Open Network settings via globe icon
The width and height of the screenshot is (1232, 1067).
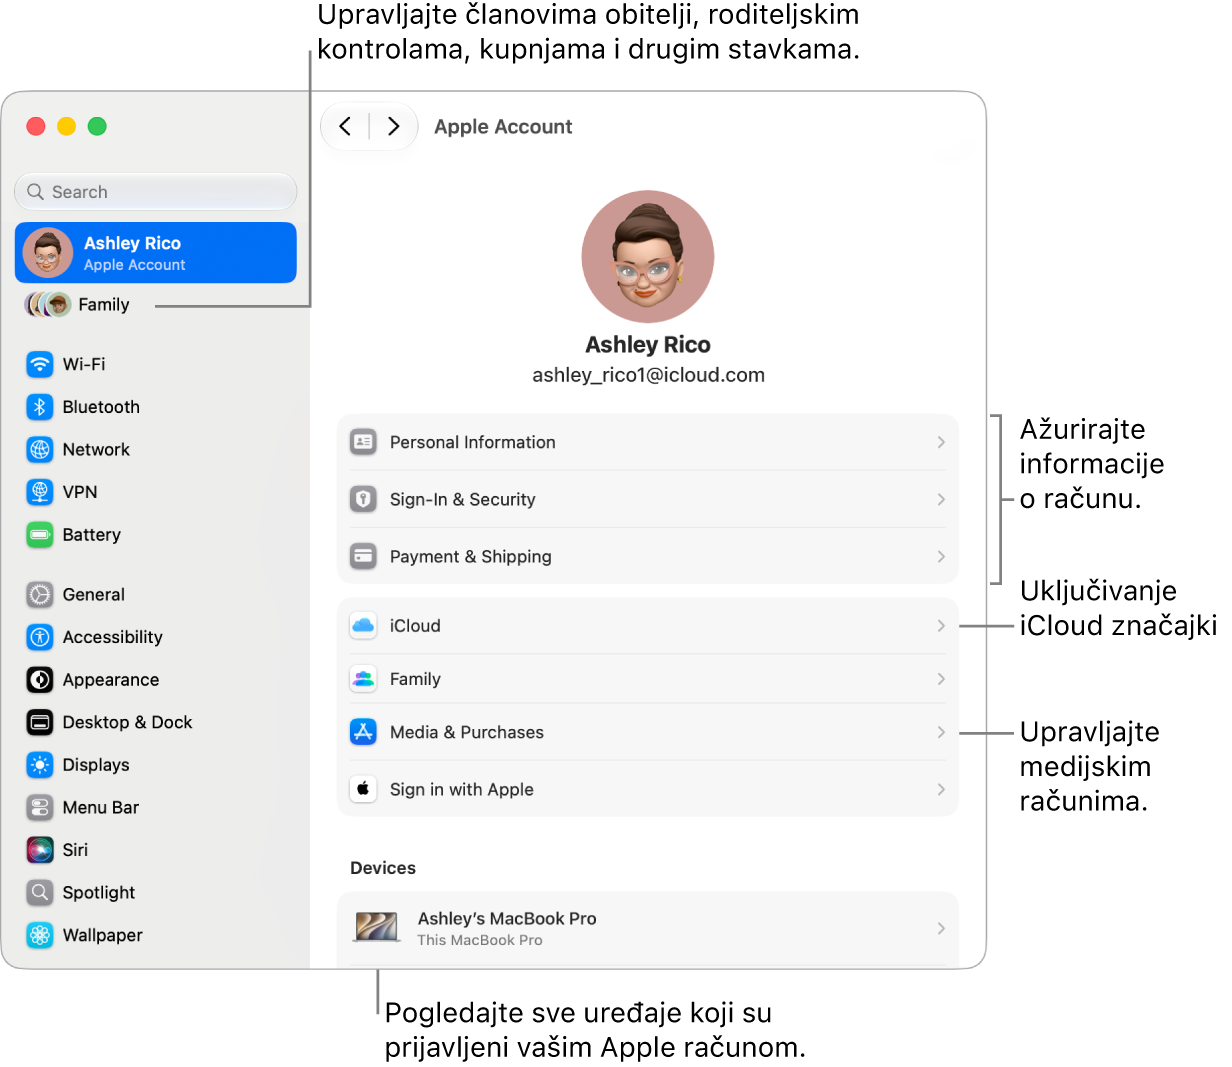40,450
